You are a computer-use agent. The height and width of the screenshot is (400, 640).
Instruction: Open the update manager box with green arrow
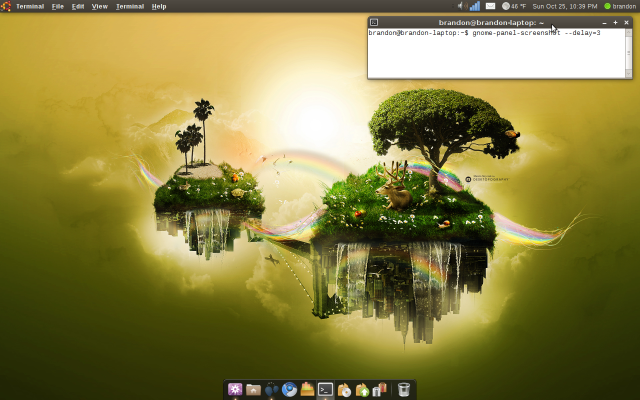pyautogui.click(x=362, y=390)
